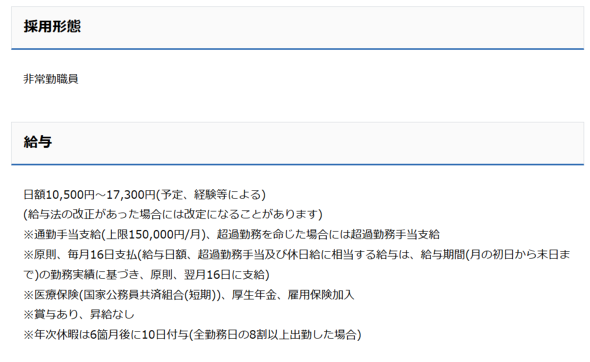Select the 非常勤職員 text
Viewport: 590px width, 362px height.
coord(51,79)
